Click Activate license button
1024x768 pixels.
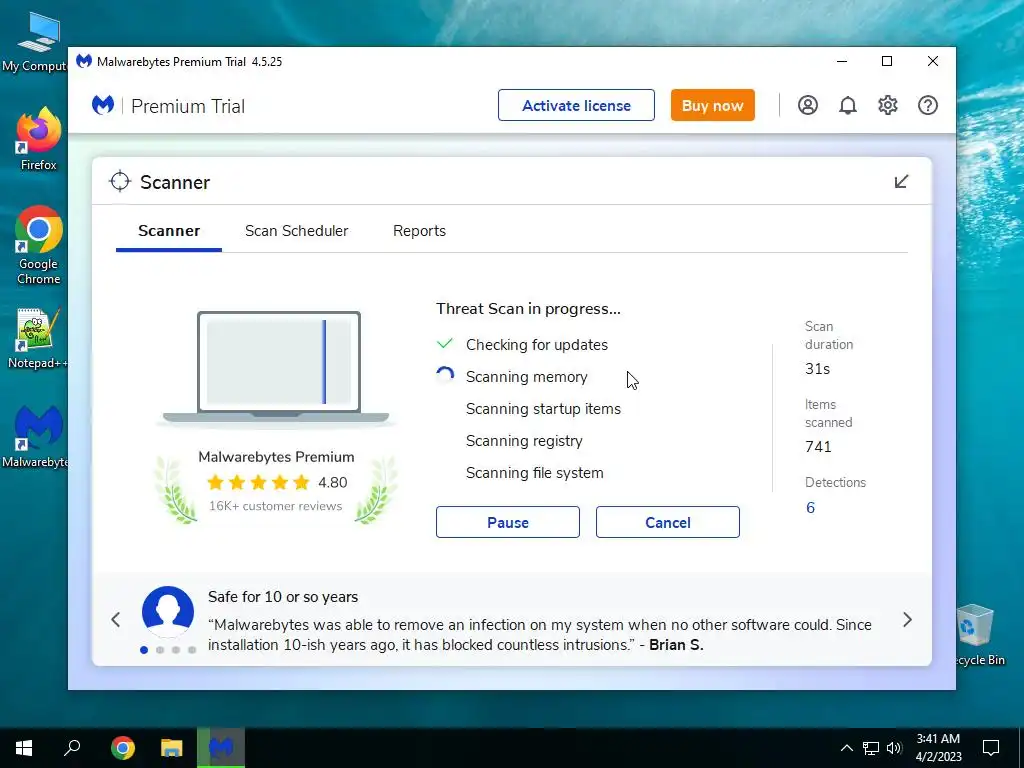pyautogui.click(x=576, y=105)
